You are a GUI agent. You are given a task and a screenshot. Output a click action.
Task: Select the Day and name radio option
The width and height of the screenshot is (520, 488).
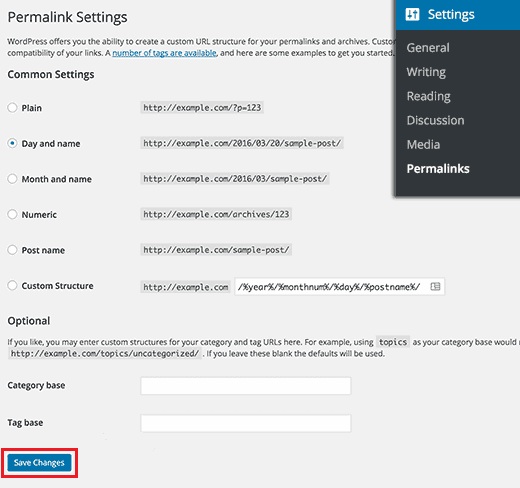click(12, 143)
